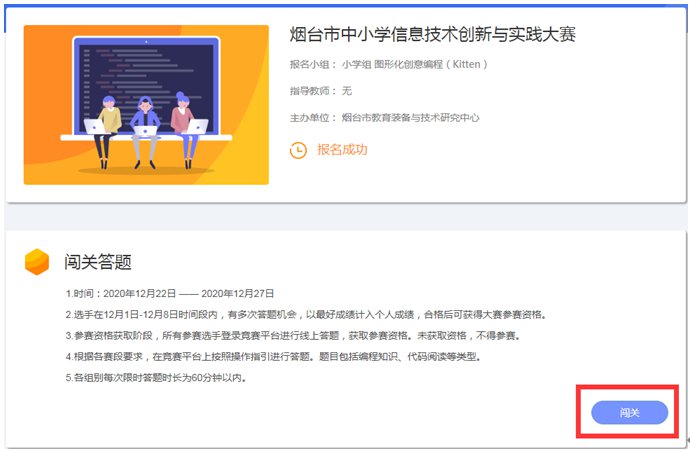Click the laptop screen in the banner image
The height and width of the screenshot is (452, 690).
146,86
